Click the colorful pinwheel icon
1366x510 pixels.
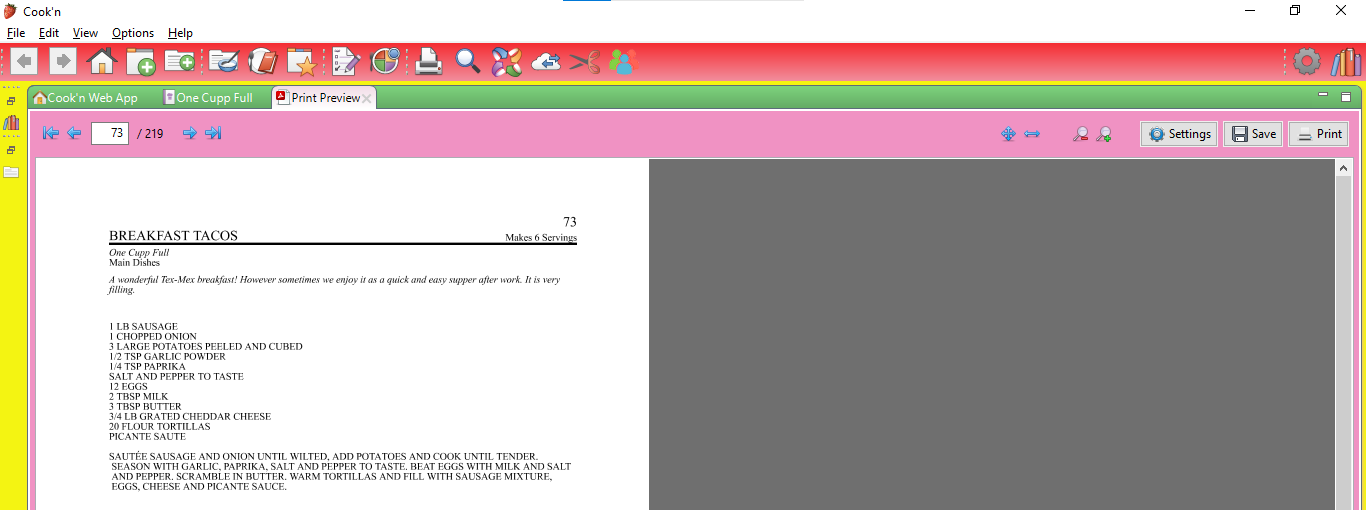pos(506,62)
